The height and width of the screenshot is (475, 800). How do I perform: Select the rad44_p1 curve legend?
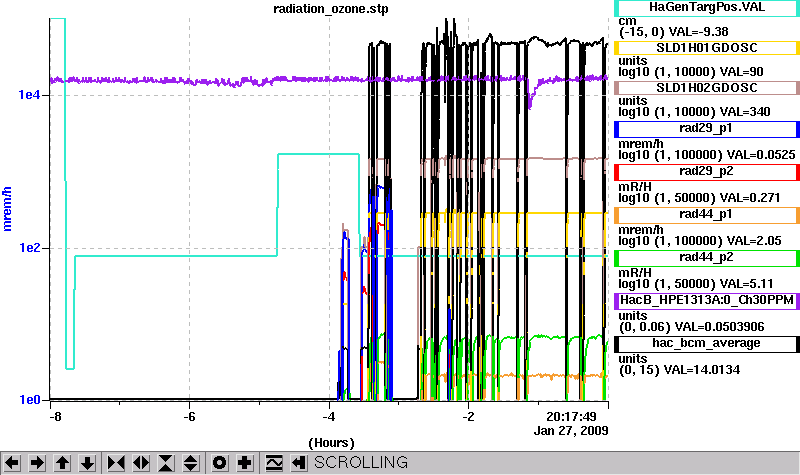coord(707,215)
